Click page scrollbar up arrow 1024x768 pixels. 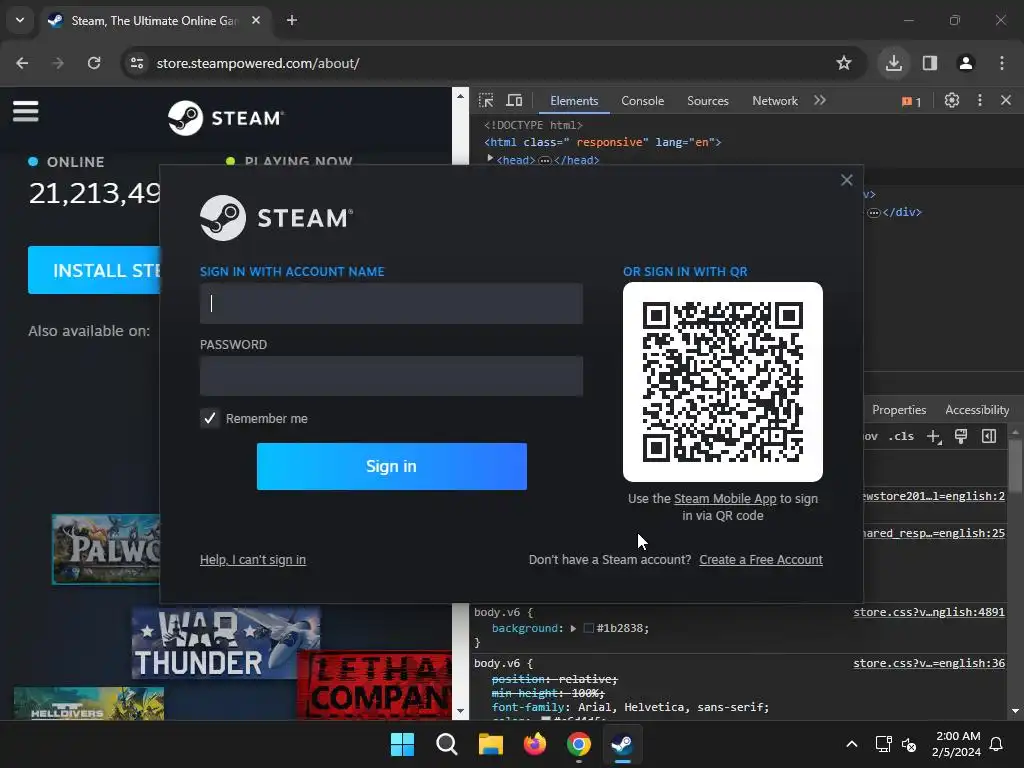(x=460, y=96)
